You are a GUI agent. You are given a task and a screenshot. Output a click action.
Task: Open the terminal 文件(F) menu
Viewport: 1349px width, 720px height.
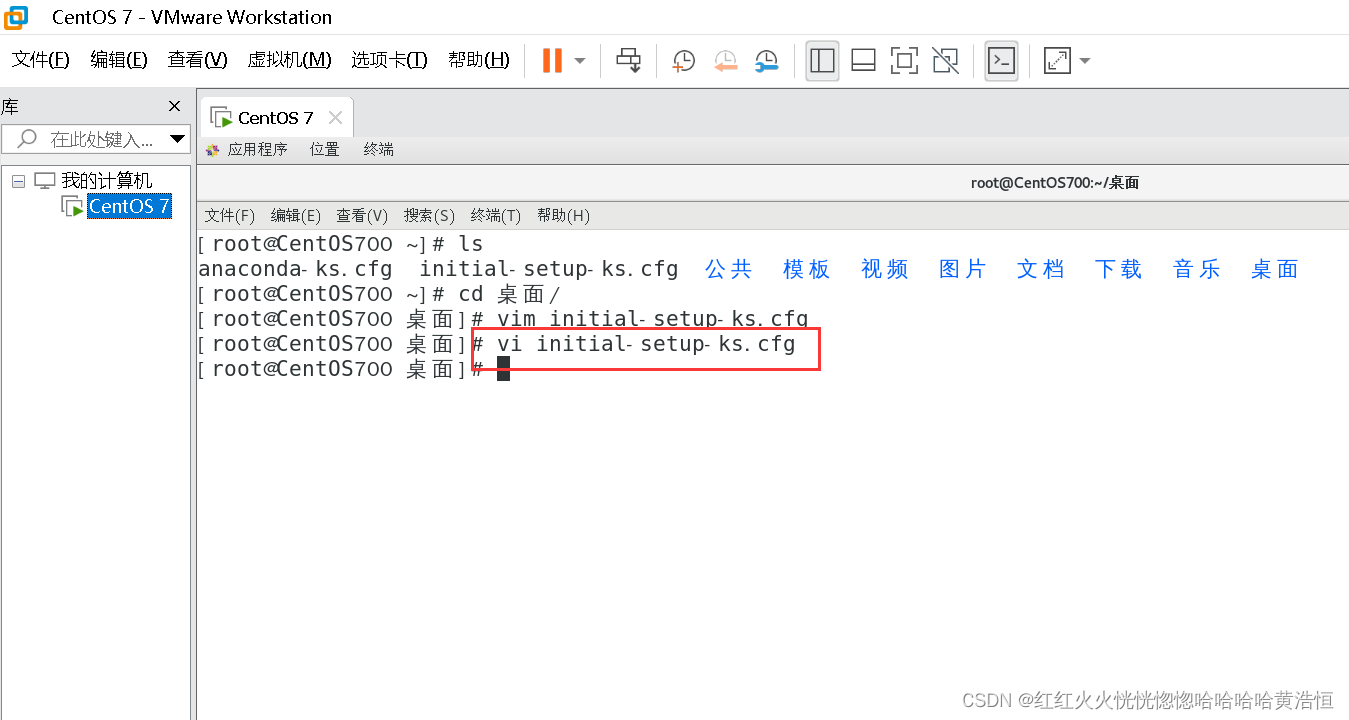[x=230, y=215]
